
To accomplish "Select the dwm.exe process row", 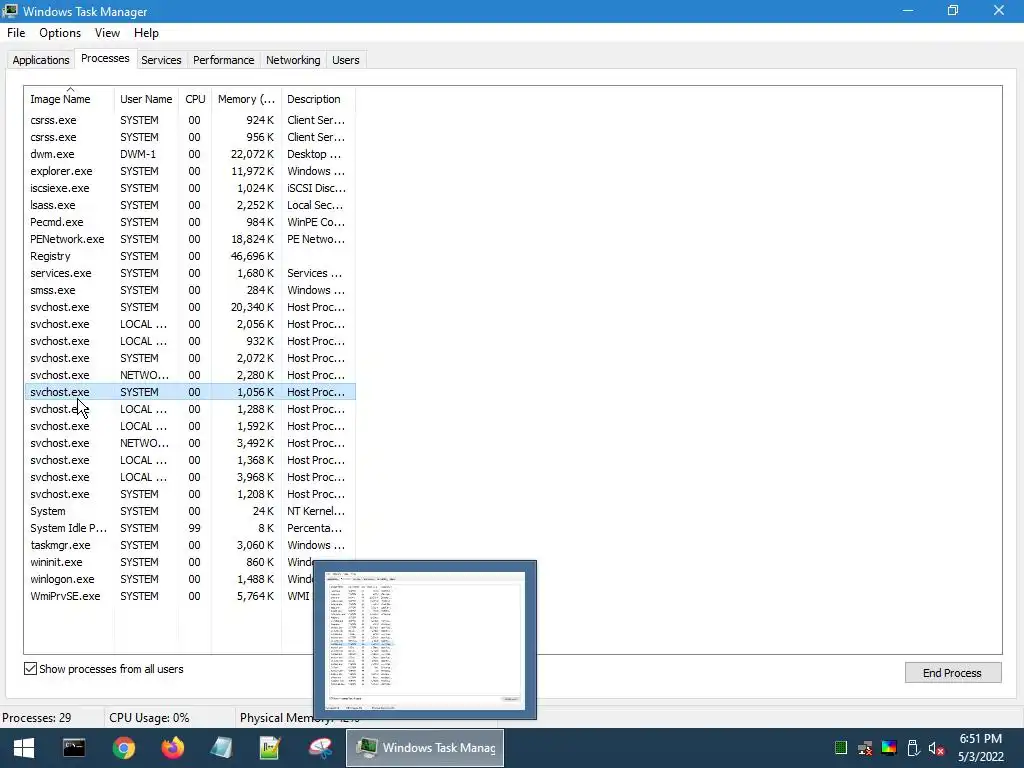I will coord(190,154).
